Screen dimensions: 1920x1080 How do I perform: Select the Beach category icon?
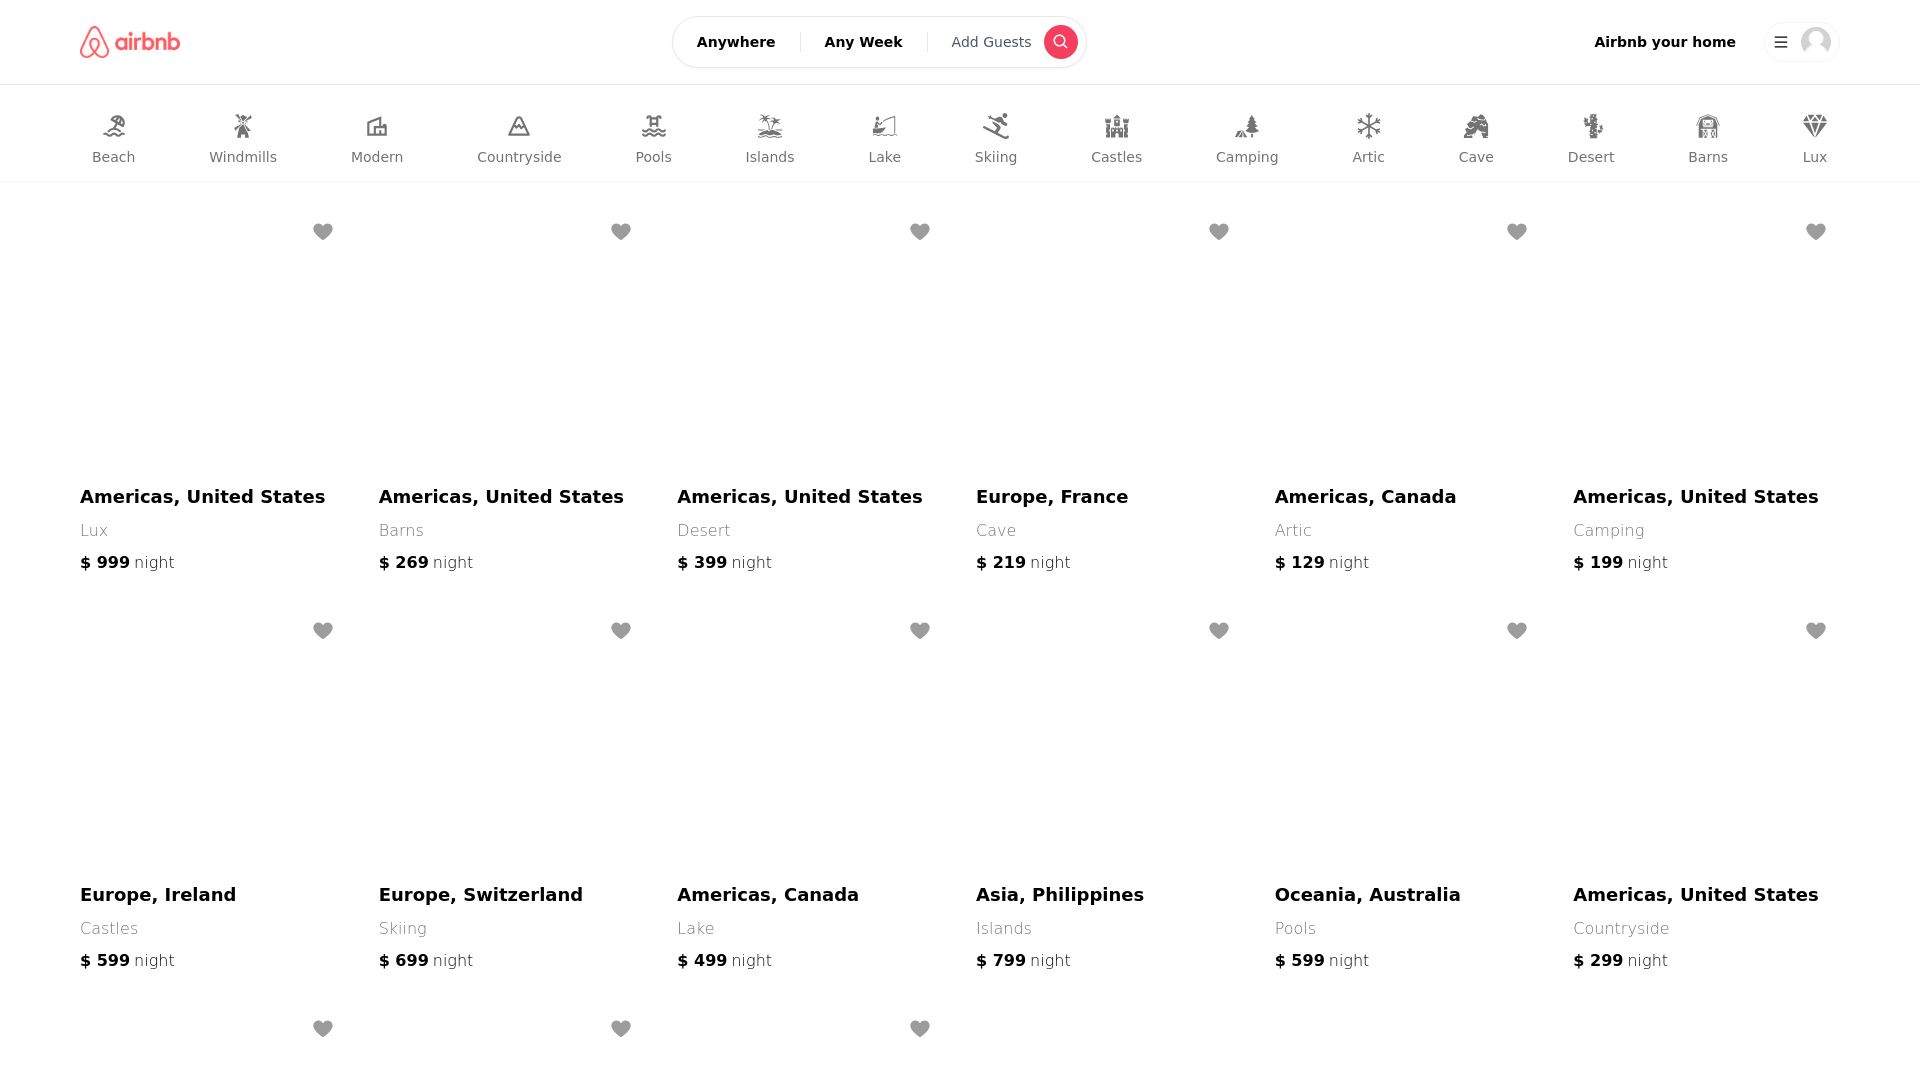[x=114, y=126]
